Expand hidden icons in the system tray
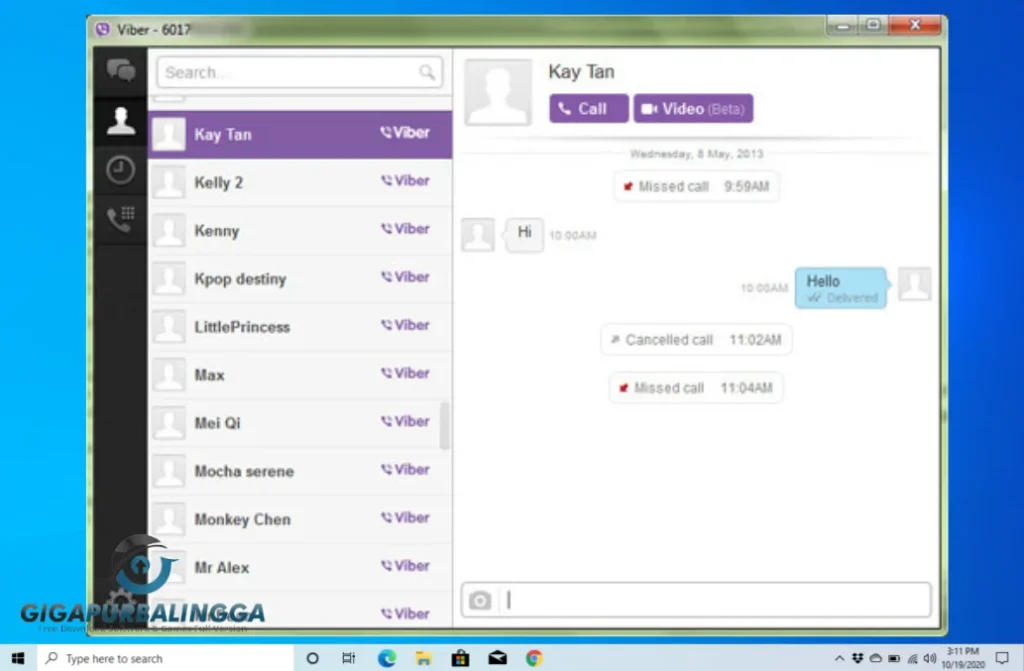Viewport: 1024px width, 671px height. tap(839, 658)
